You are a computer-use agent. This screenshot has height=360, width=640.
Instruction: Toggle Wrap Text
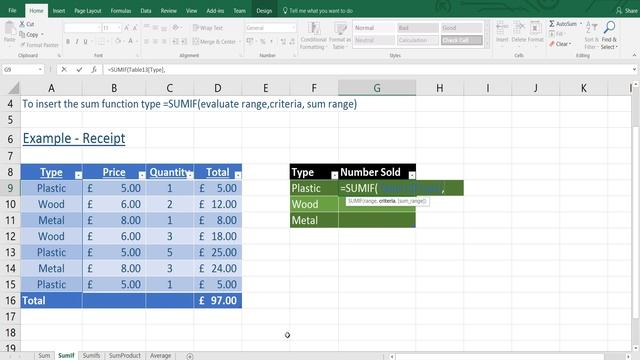(207, 28)
